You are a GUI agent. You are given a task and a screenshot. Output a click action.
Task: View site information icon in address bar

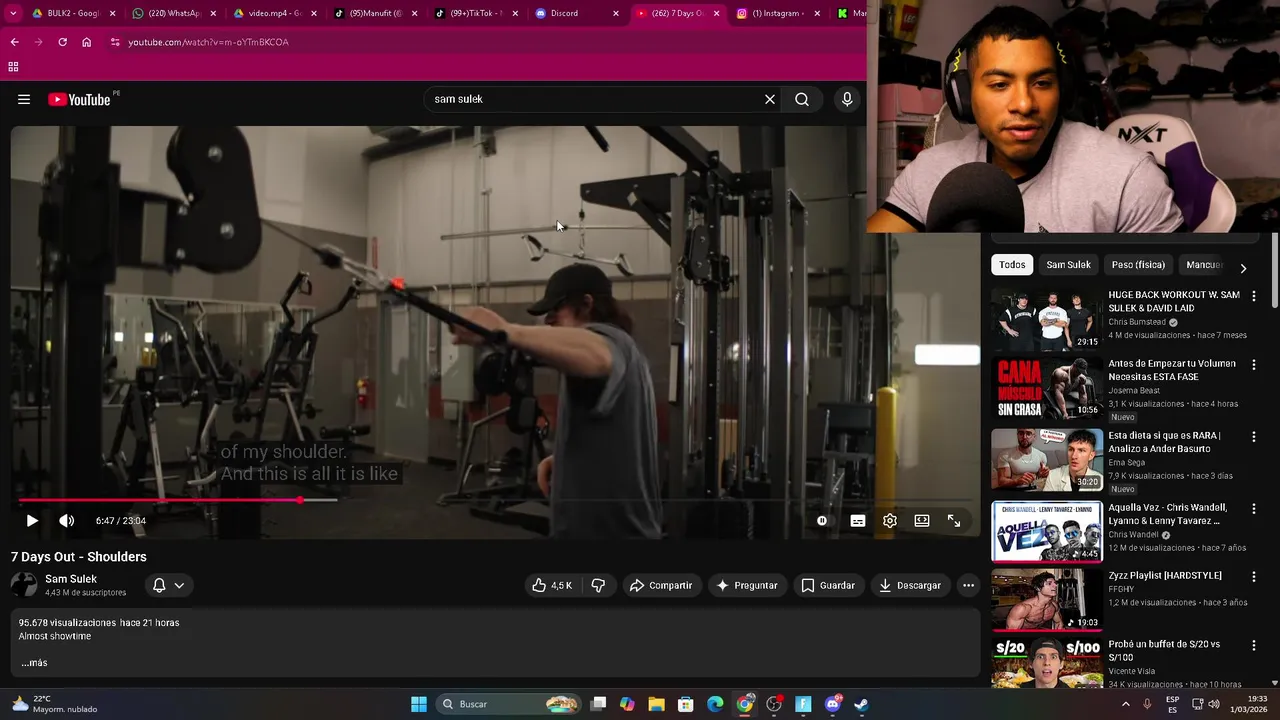(x=115, y=42)
